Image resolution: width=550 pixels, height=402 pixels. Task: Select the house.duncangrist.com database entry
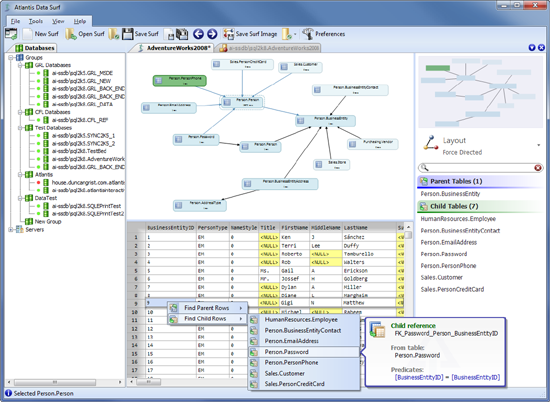(x=88, y=182)
